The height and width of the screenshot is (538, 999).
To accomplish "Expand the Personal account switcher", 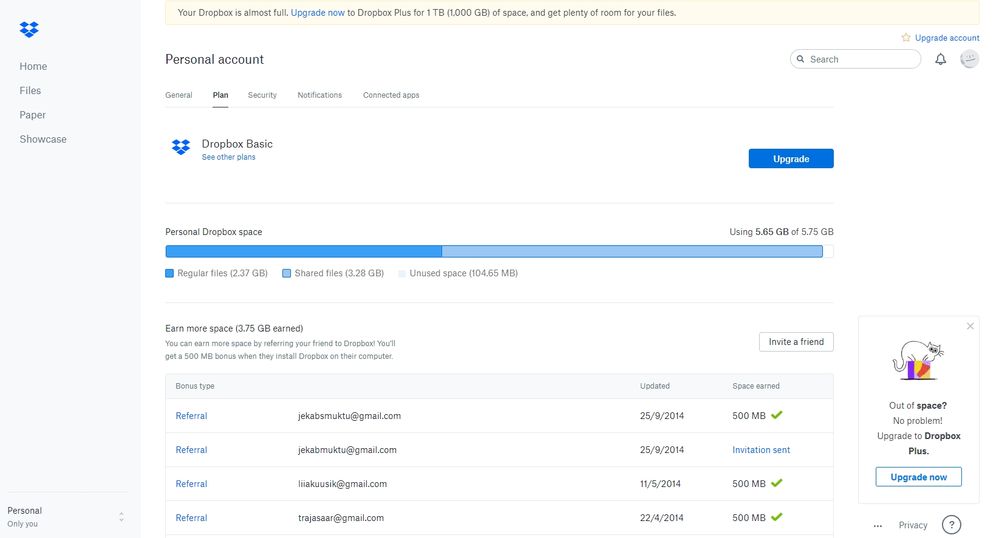I will tap(121, 516).
